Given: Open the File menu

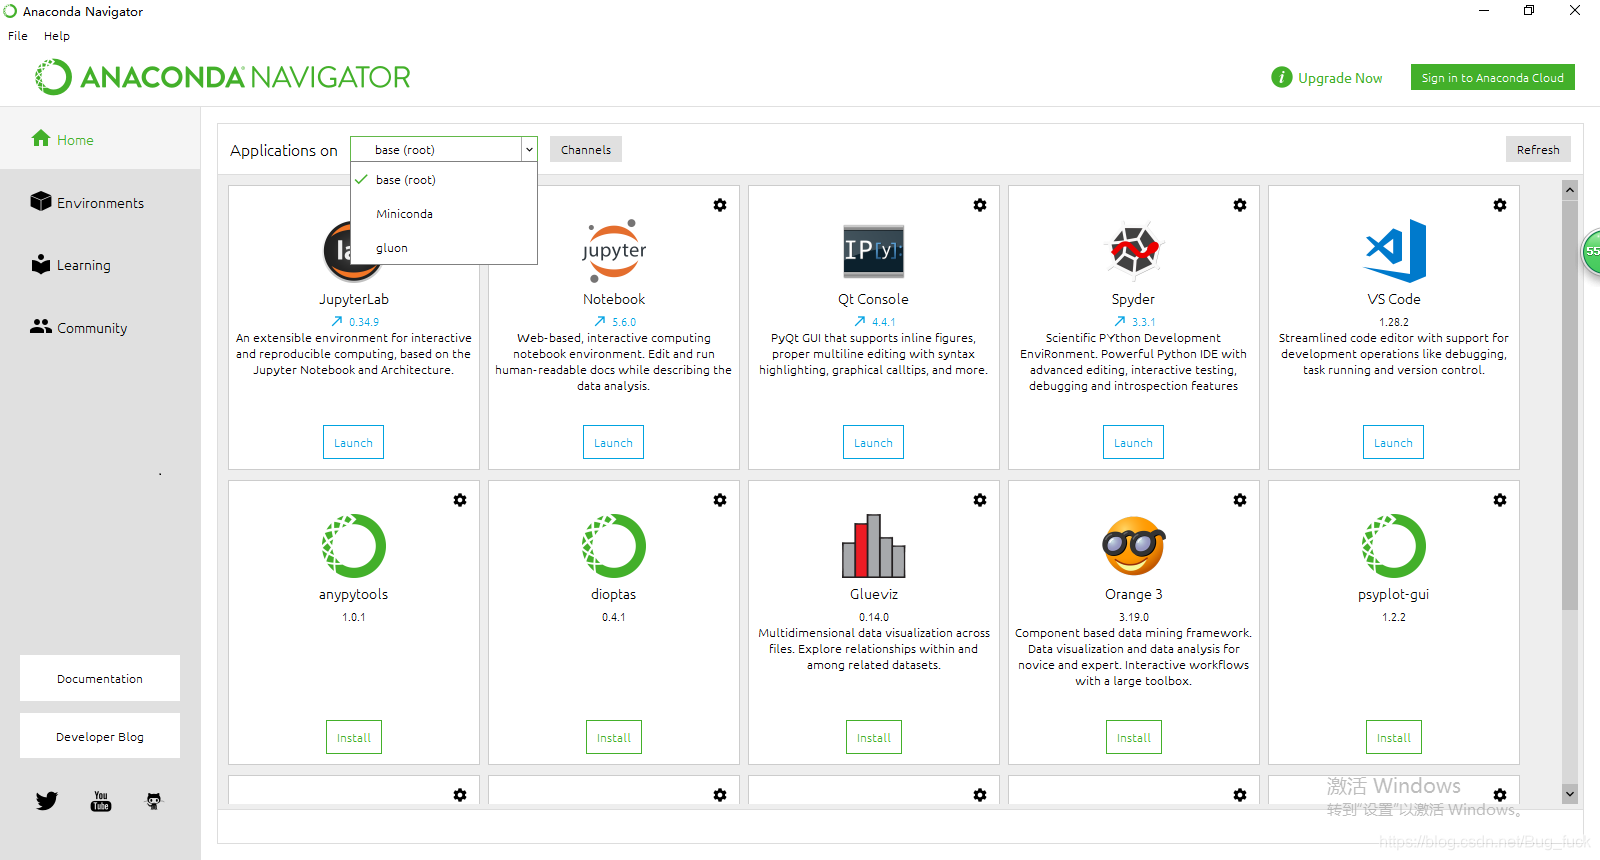Looking at the screenshot, I should pyautogui.click(x=18, y=36).
